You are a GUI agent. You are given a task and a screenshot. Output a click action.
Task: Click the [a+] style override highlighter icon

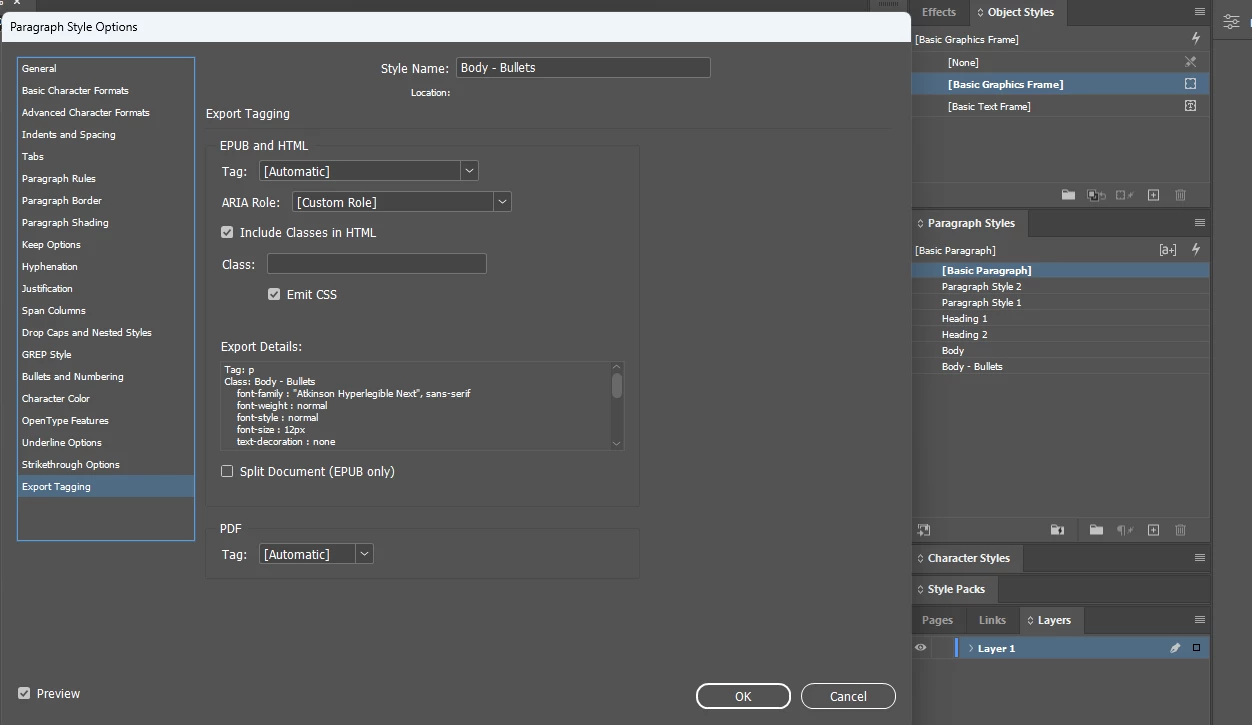point(1167,250)
